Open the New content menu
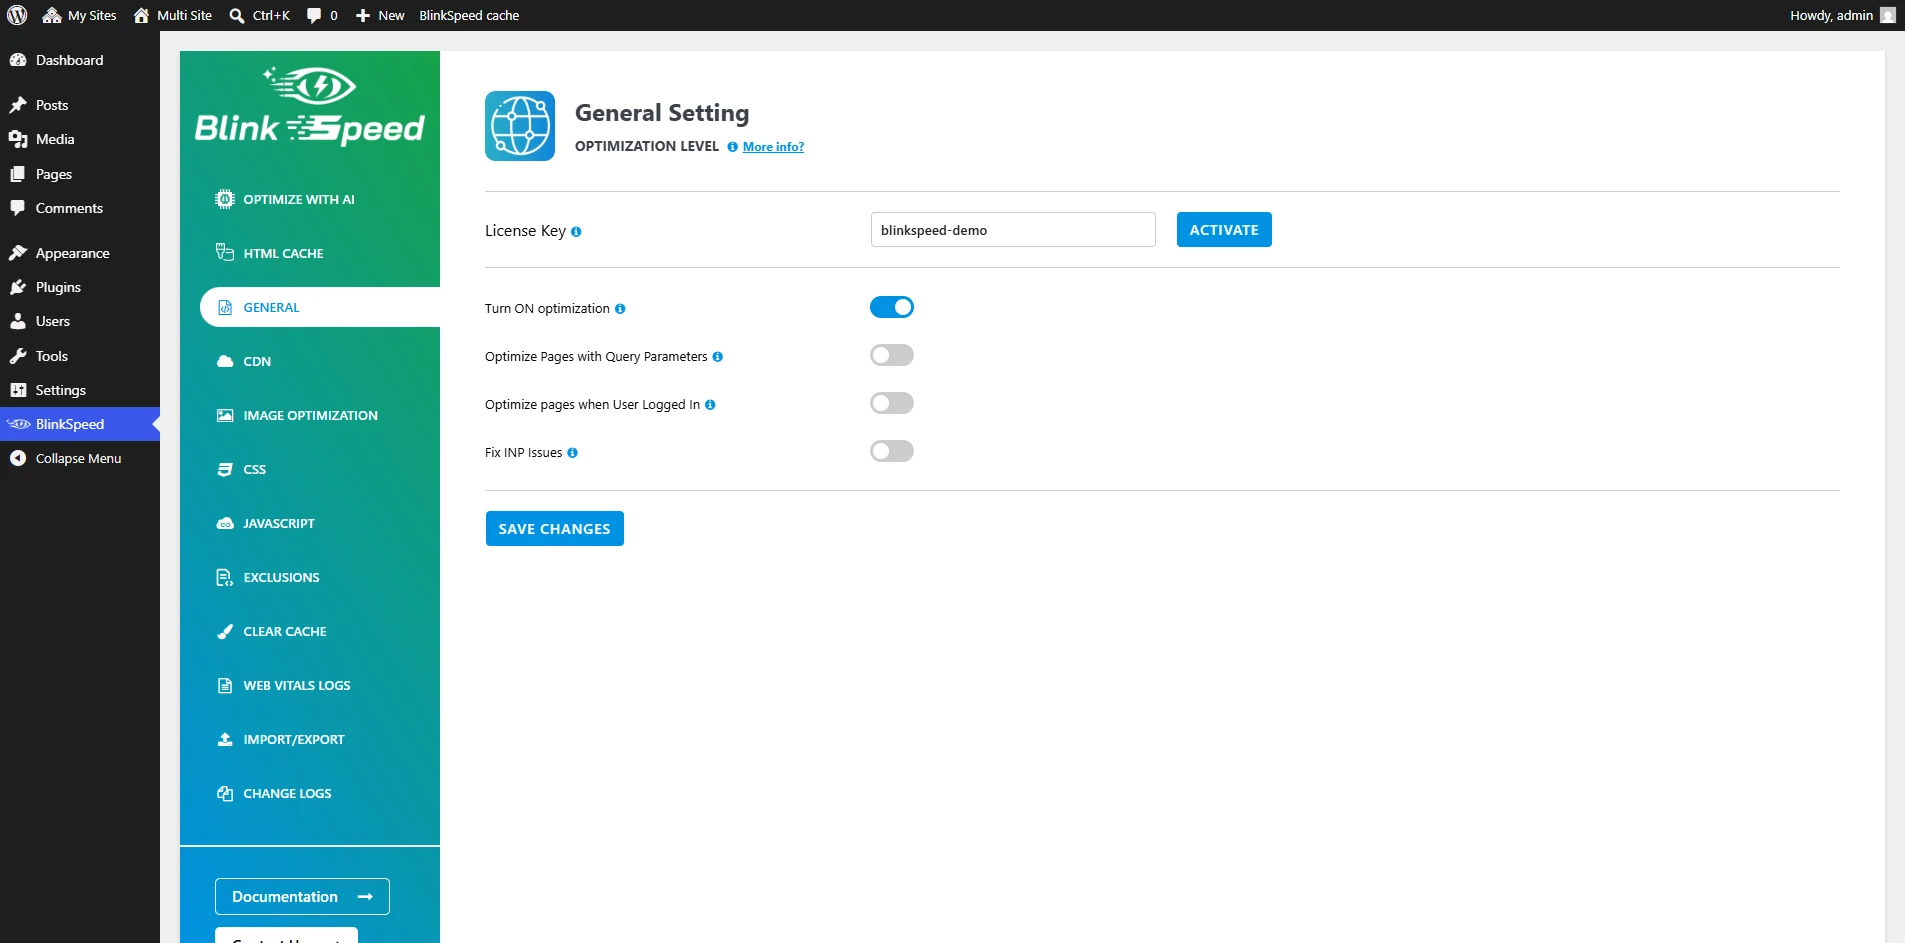1905x943 pixels. (380, 15)
